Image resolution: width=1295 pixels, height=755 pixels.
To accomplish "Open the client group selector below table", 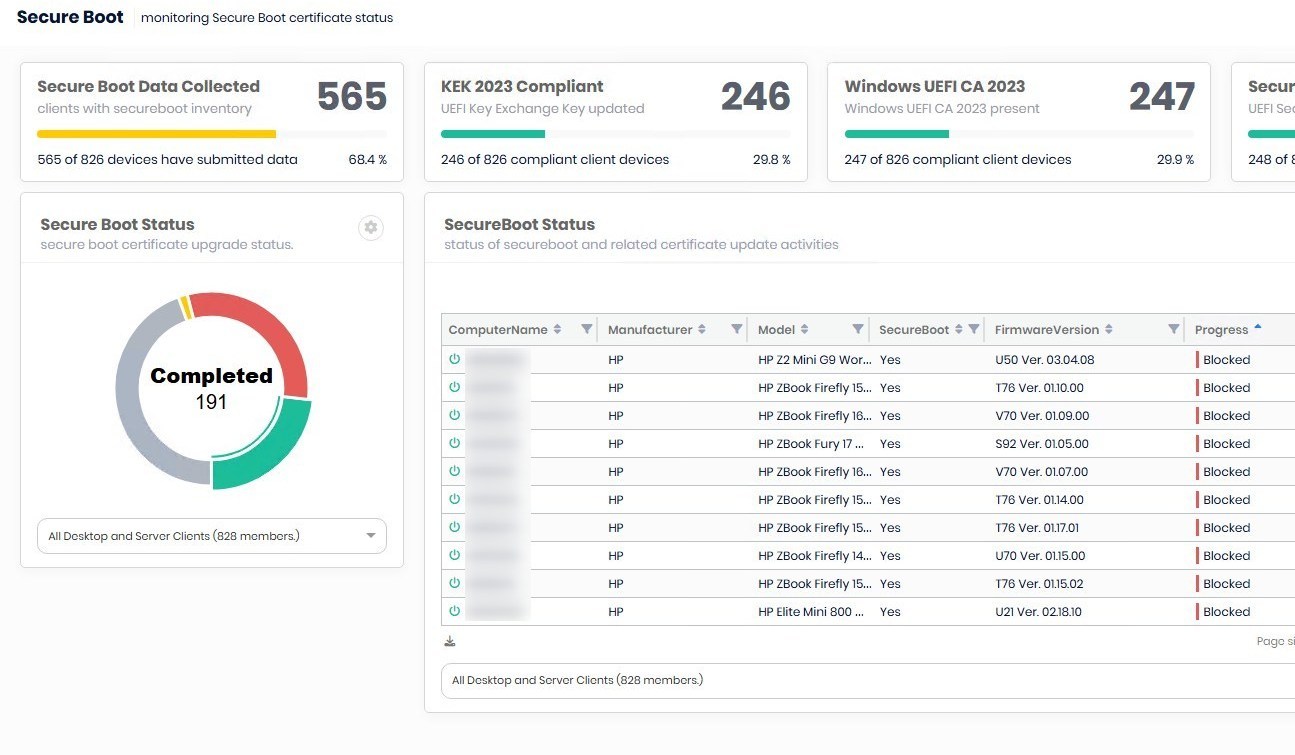I will (860, 680).
